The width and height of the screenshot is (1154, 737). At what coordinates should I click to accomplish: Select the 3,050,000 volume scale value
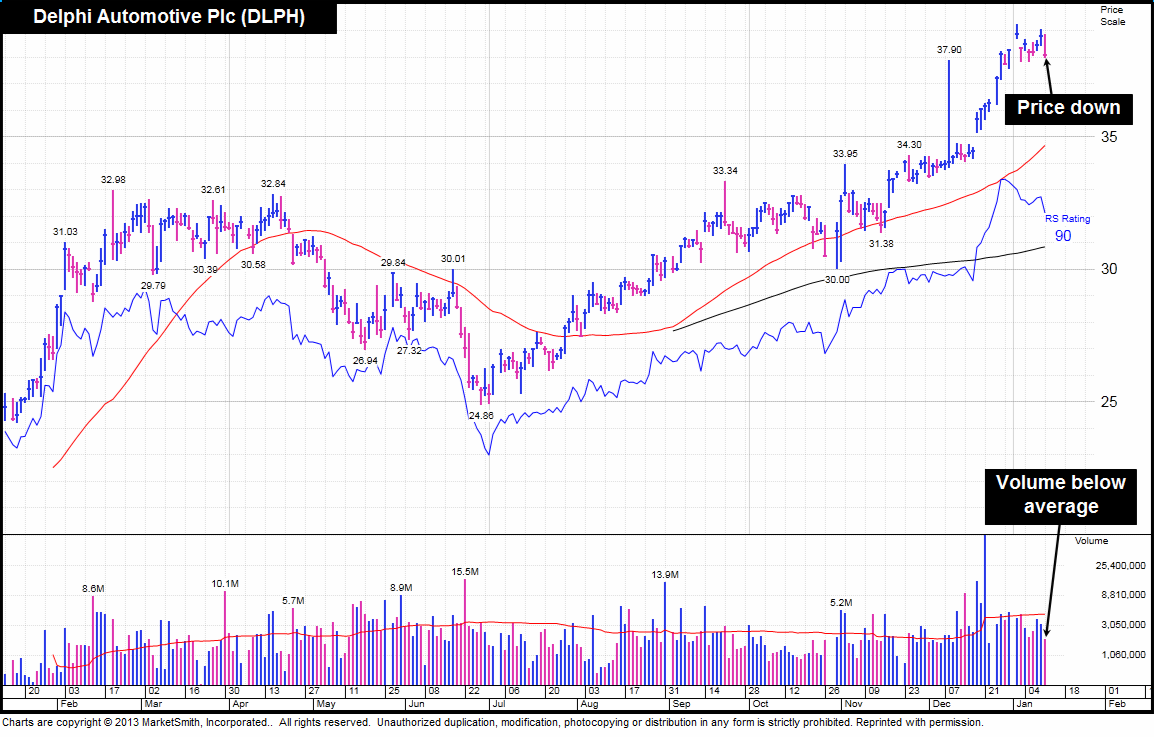[1123, 624]
